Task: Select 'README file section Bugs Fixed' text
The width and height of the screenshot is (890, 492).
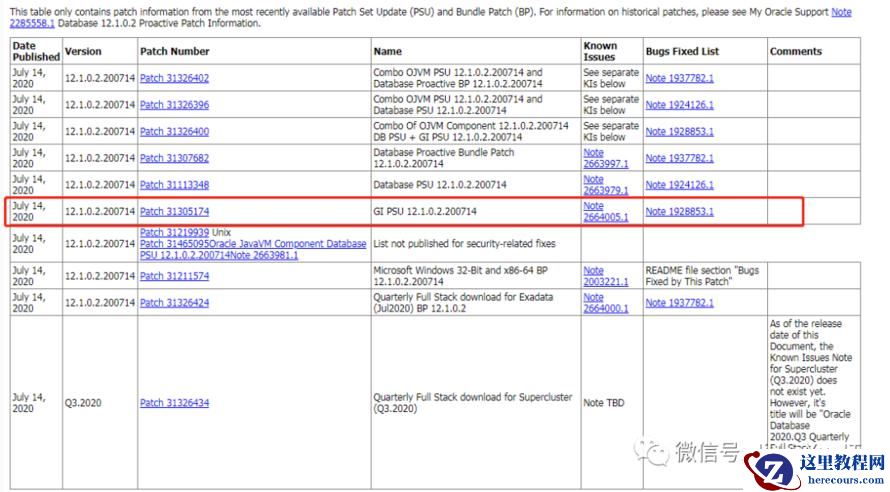Action: coord(702,276)
